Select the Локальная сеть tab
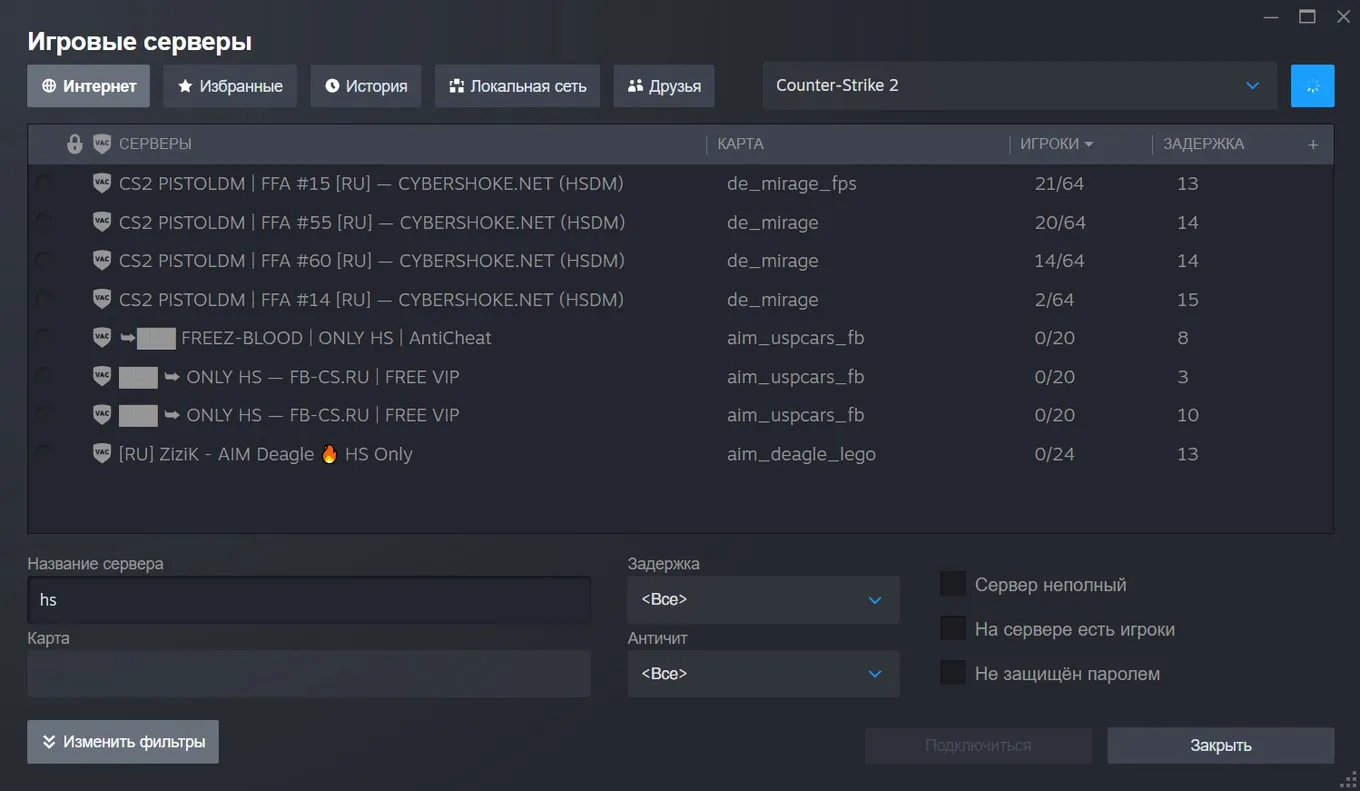 click(518, 86)
